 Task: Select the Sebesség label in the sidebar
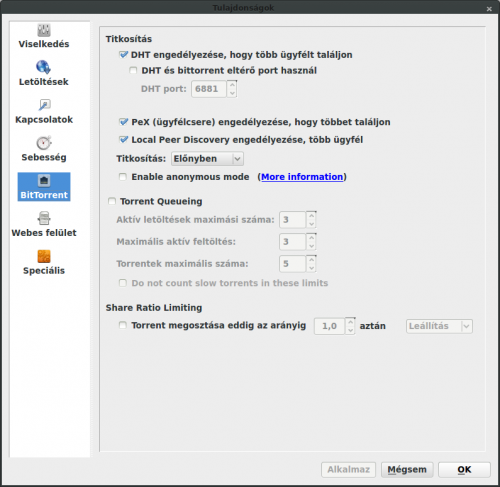point(44,157)
